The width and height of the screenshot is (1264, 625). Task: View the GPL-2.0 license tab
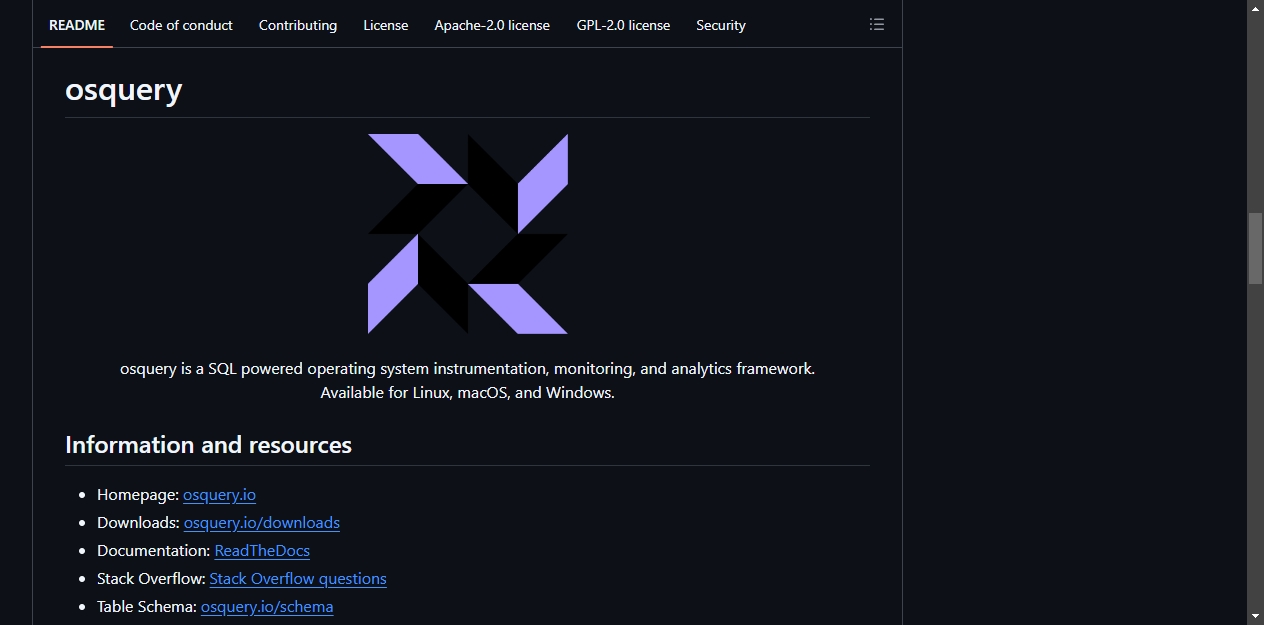coord(624,25)
